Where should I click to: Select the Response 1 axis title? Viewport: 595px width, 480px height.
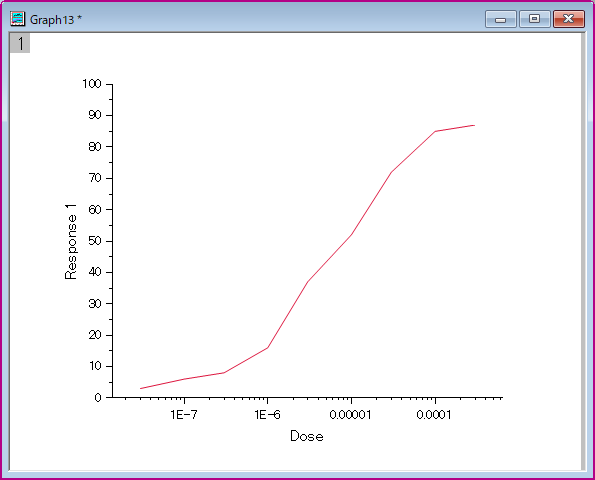click(x=71, y=242)
